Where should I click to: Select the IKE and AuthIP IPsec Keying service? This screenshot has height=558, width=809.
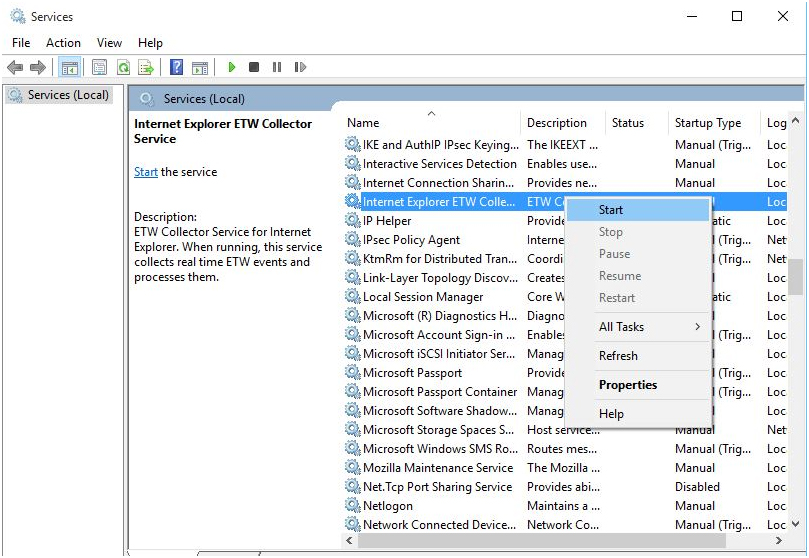[565, 145]
